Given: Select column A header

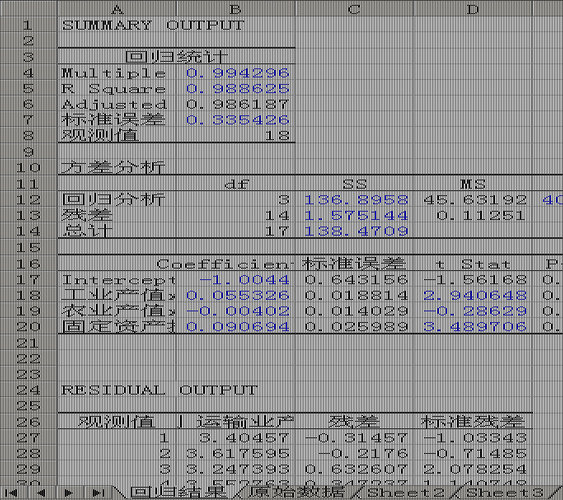Looking at the screenshot, I should pyautogui.click(x=117, y=9).
